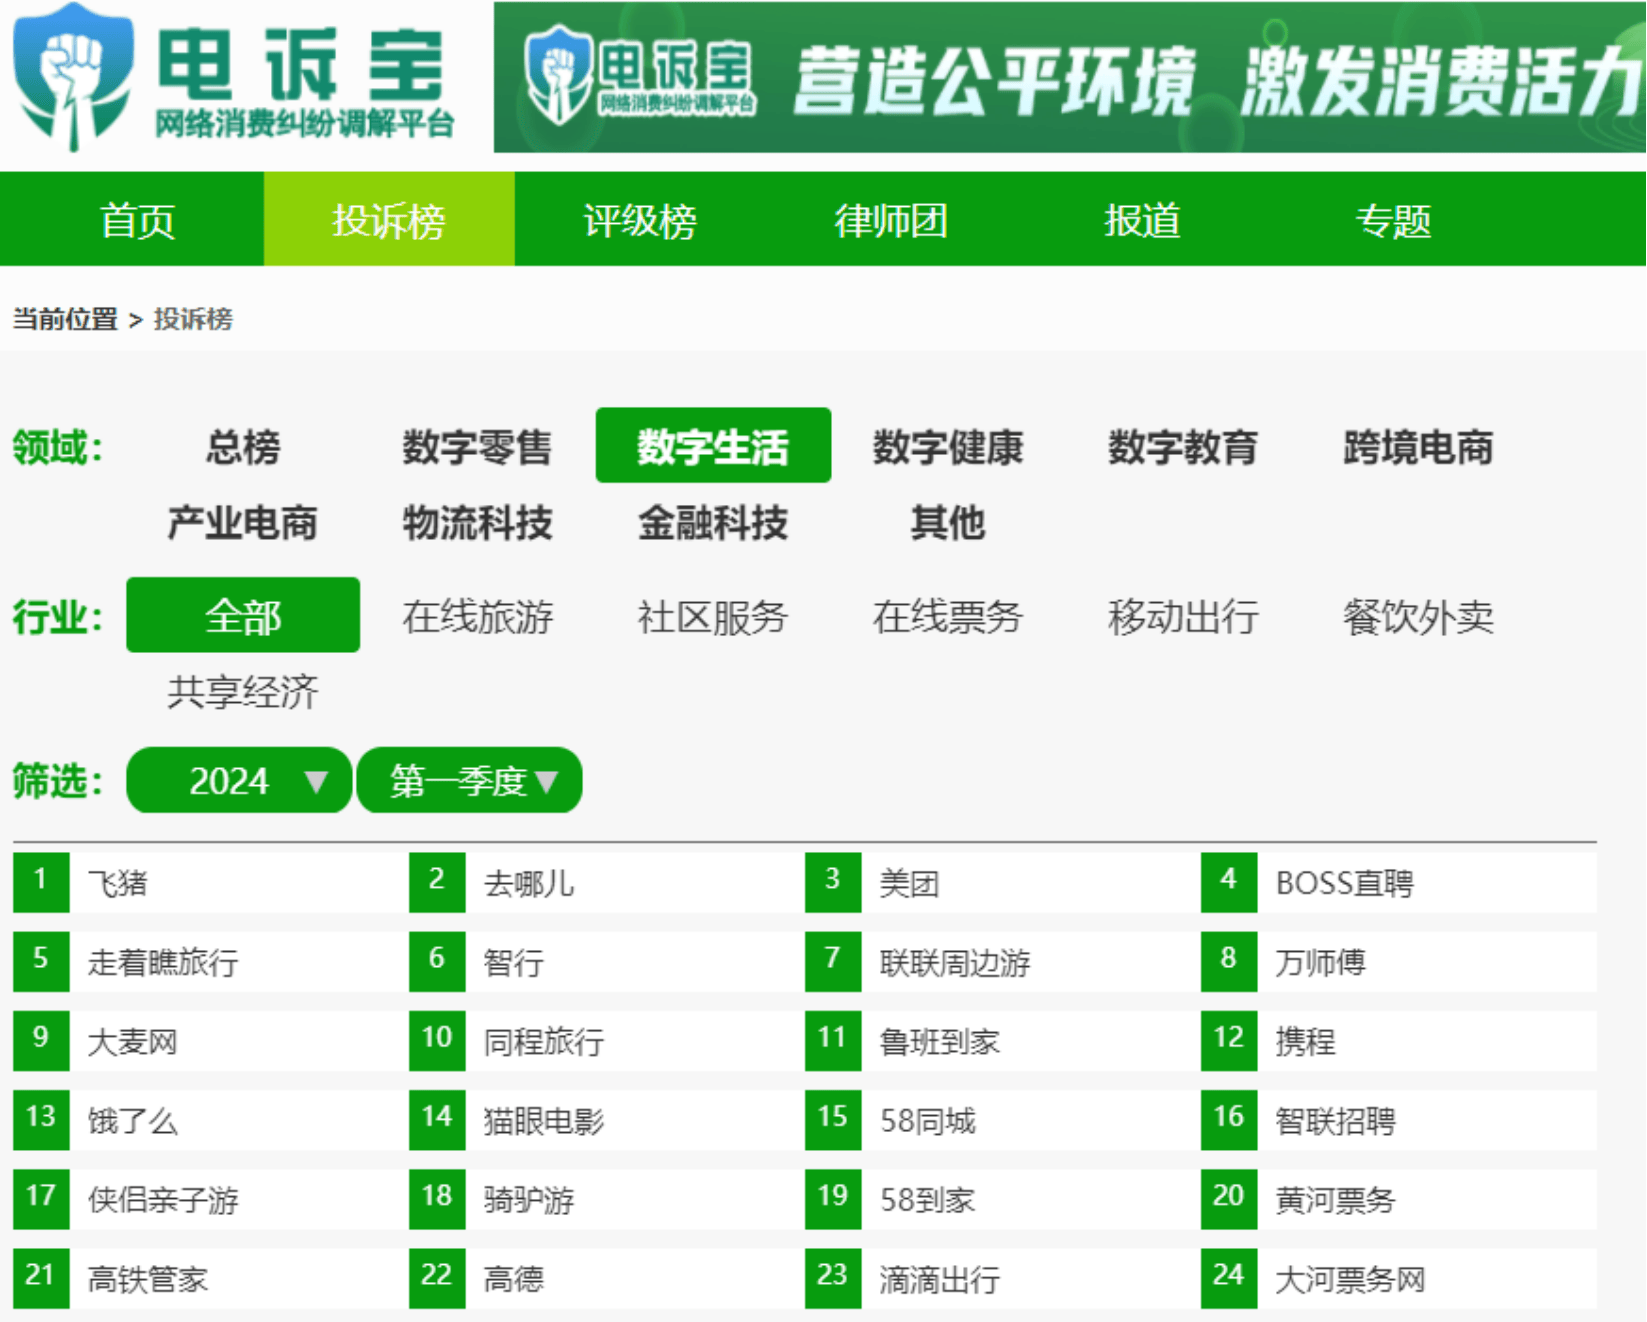Filter industry by 社区服务
Image resolution: width=1647 pixels, height=1322 pixels.
click(713, 615)
